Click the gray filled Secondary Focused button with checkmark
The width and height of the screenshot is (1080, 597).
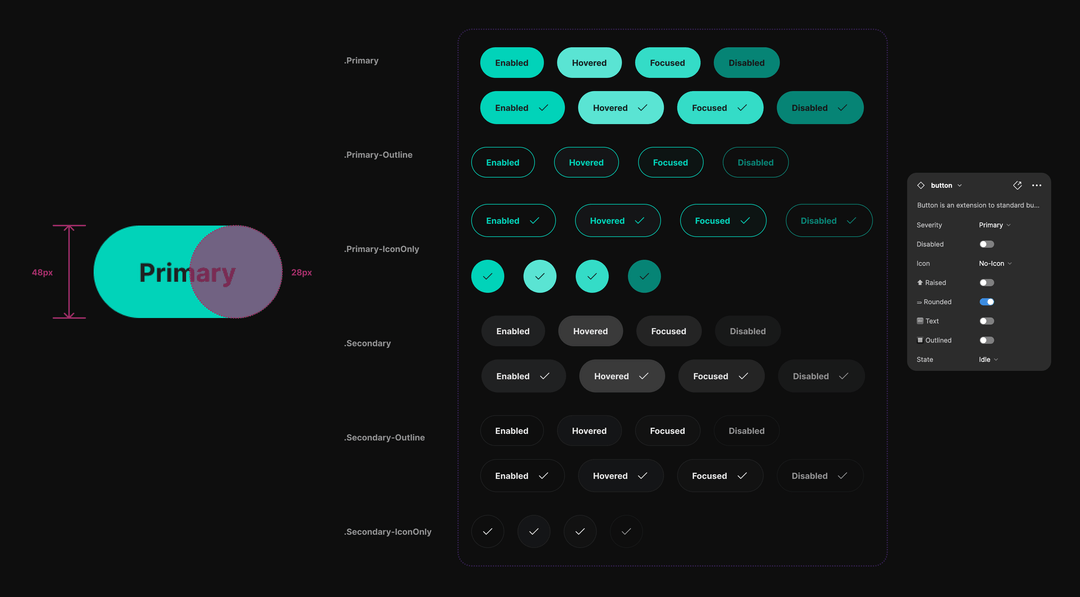(x=721, y=377)
